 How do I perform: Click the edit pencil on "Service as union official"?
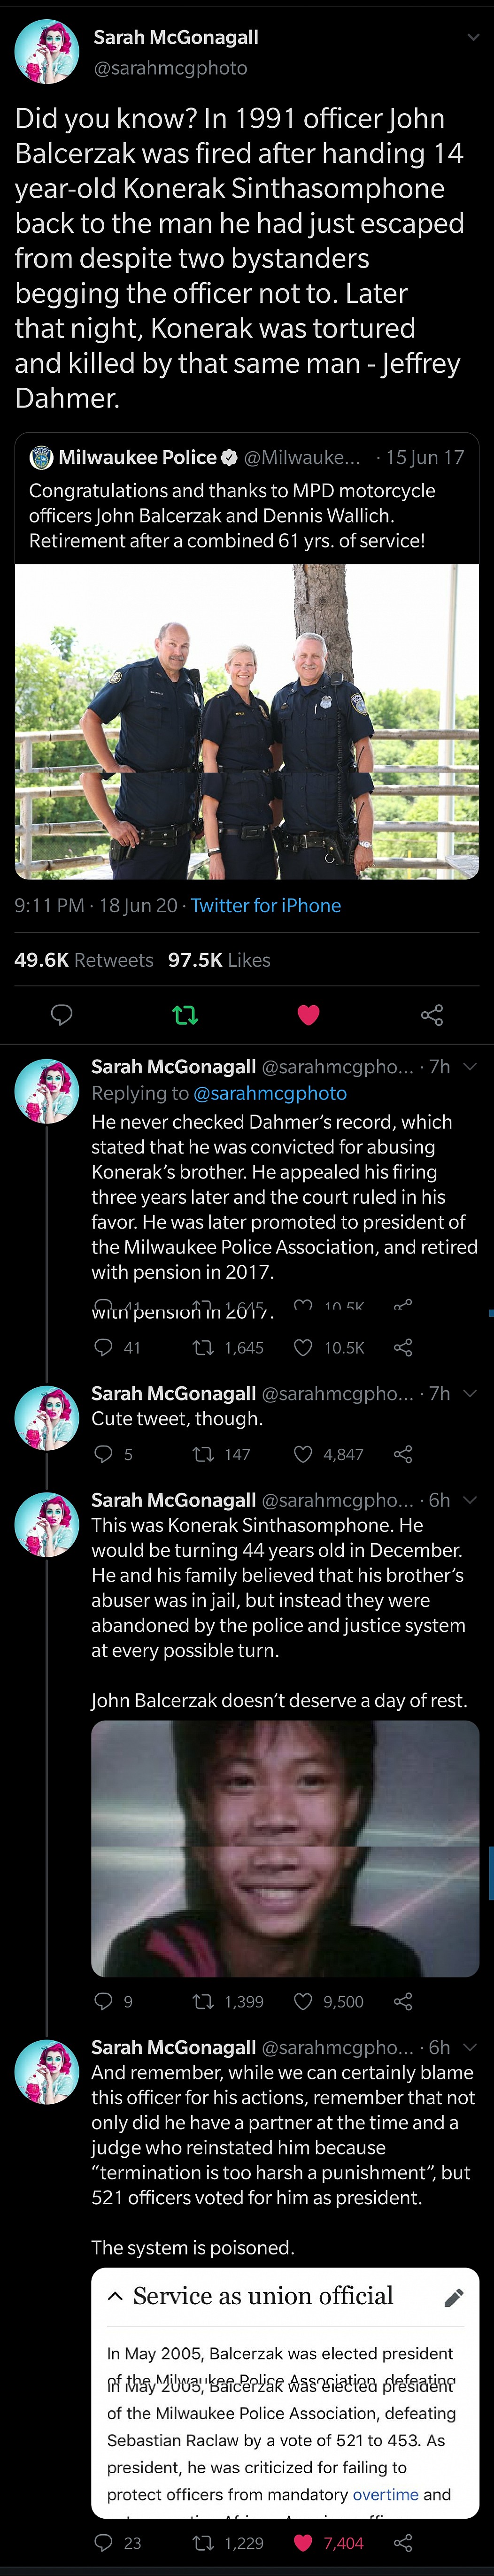pyautogui.click(x=453, y=2298)
